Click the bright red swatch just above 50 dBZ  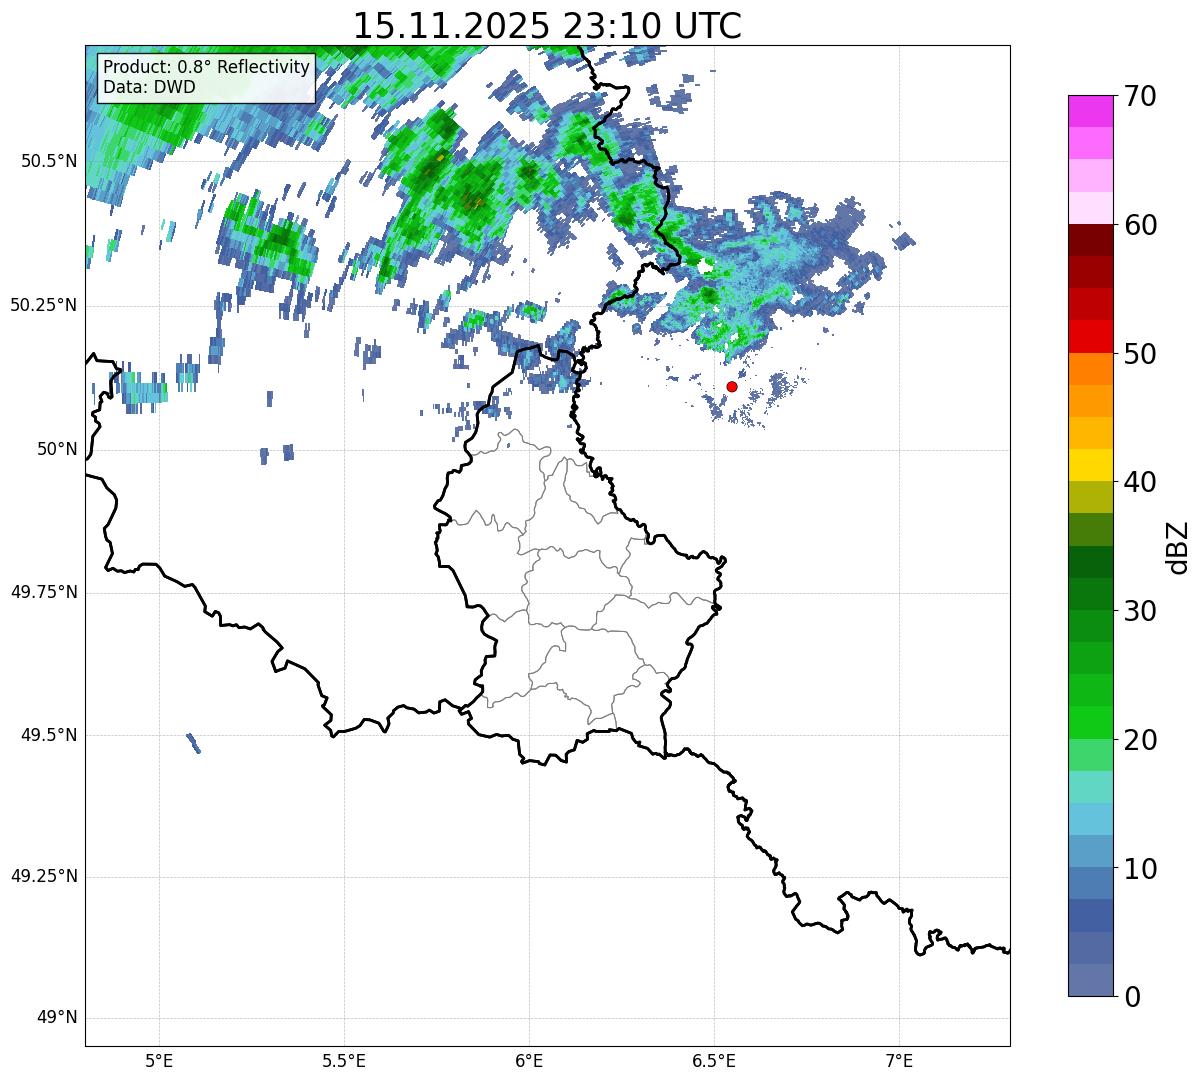1091,337
